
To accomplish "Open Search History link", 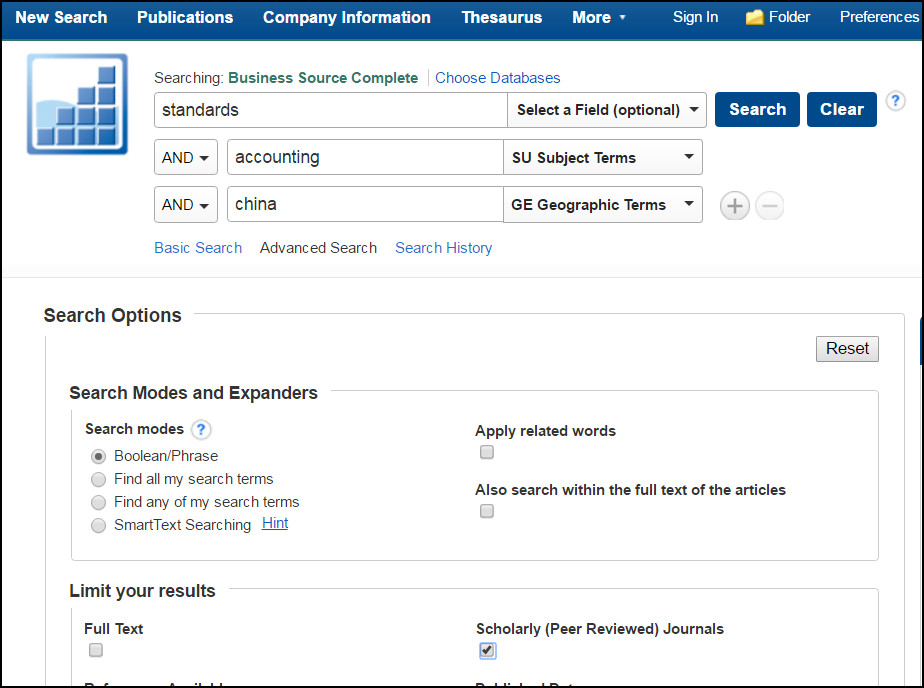I will 443,248.
